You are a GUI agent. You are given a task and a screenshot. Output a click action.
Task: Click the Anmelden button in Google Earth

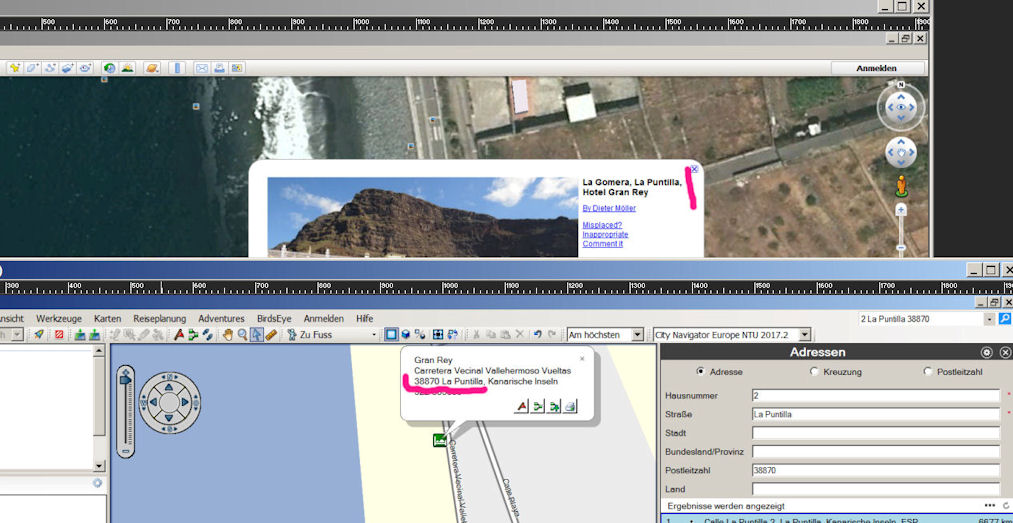point(877,68)
